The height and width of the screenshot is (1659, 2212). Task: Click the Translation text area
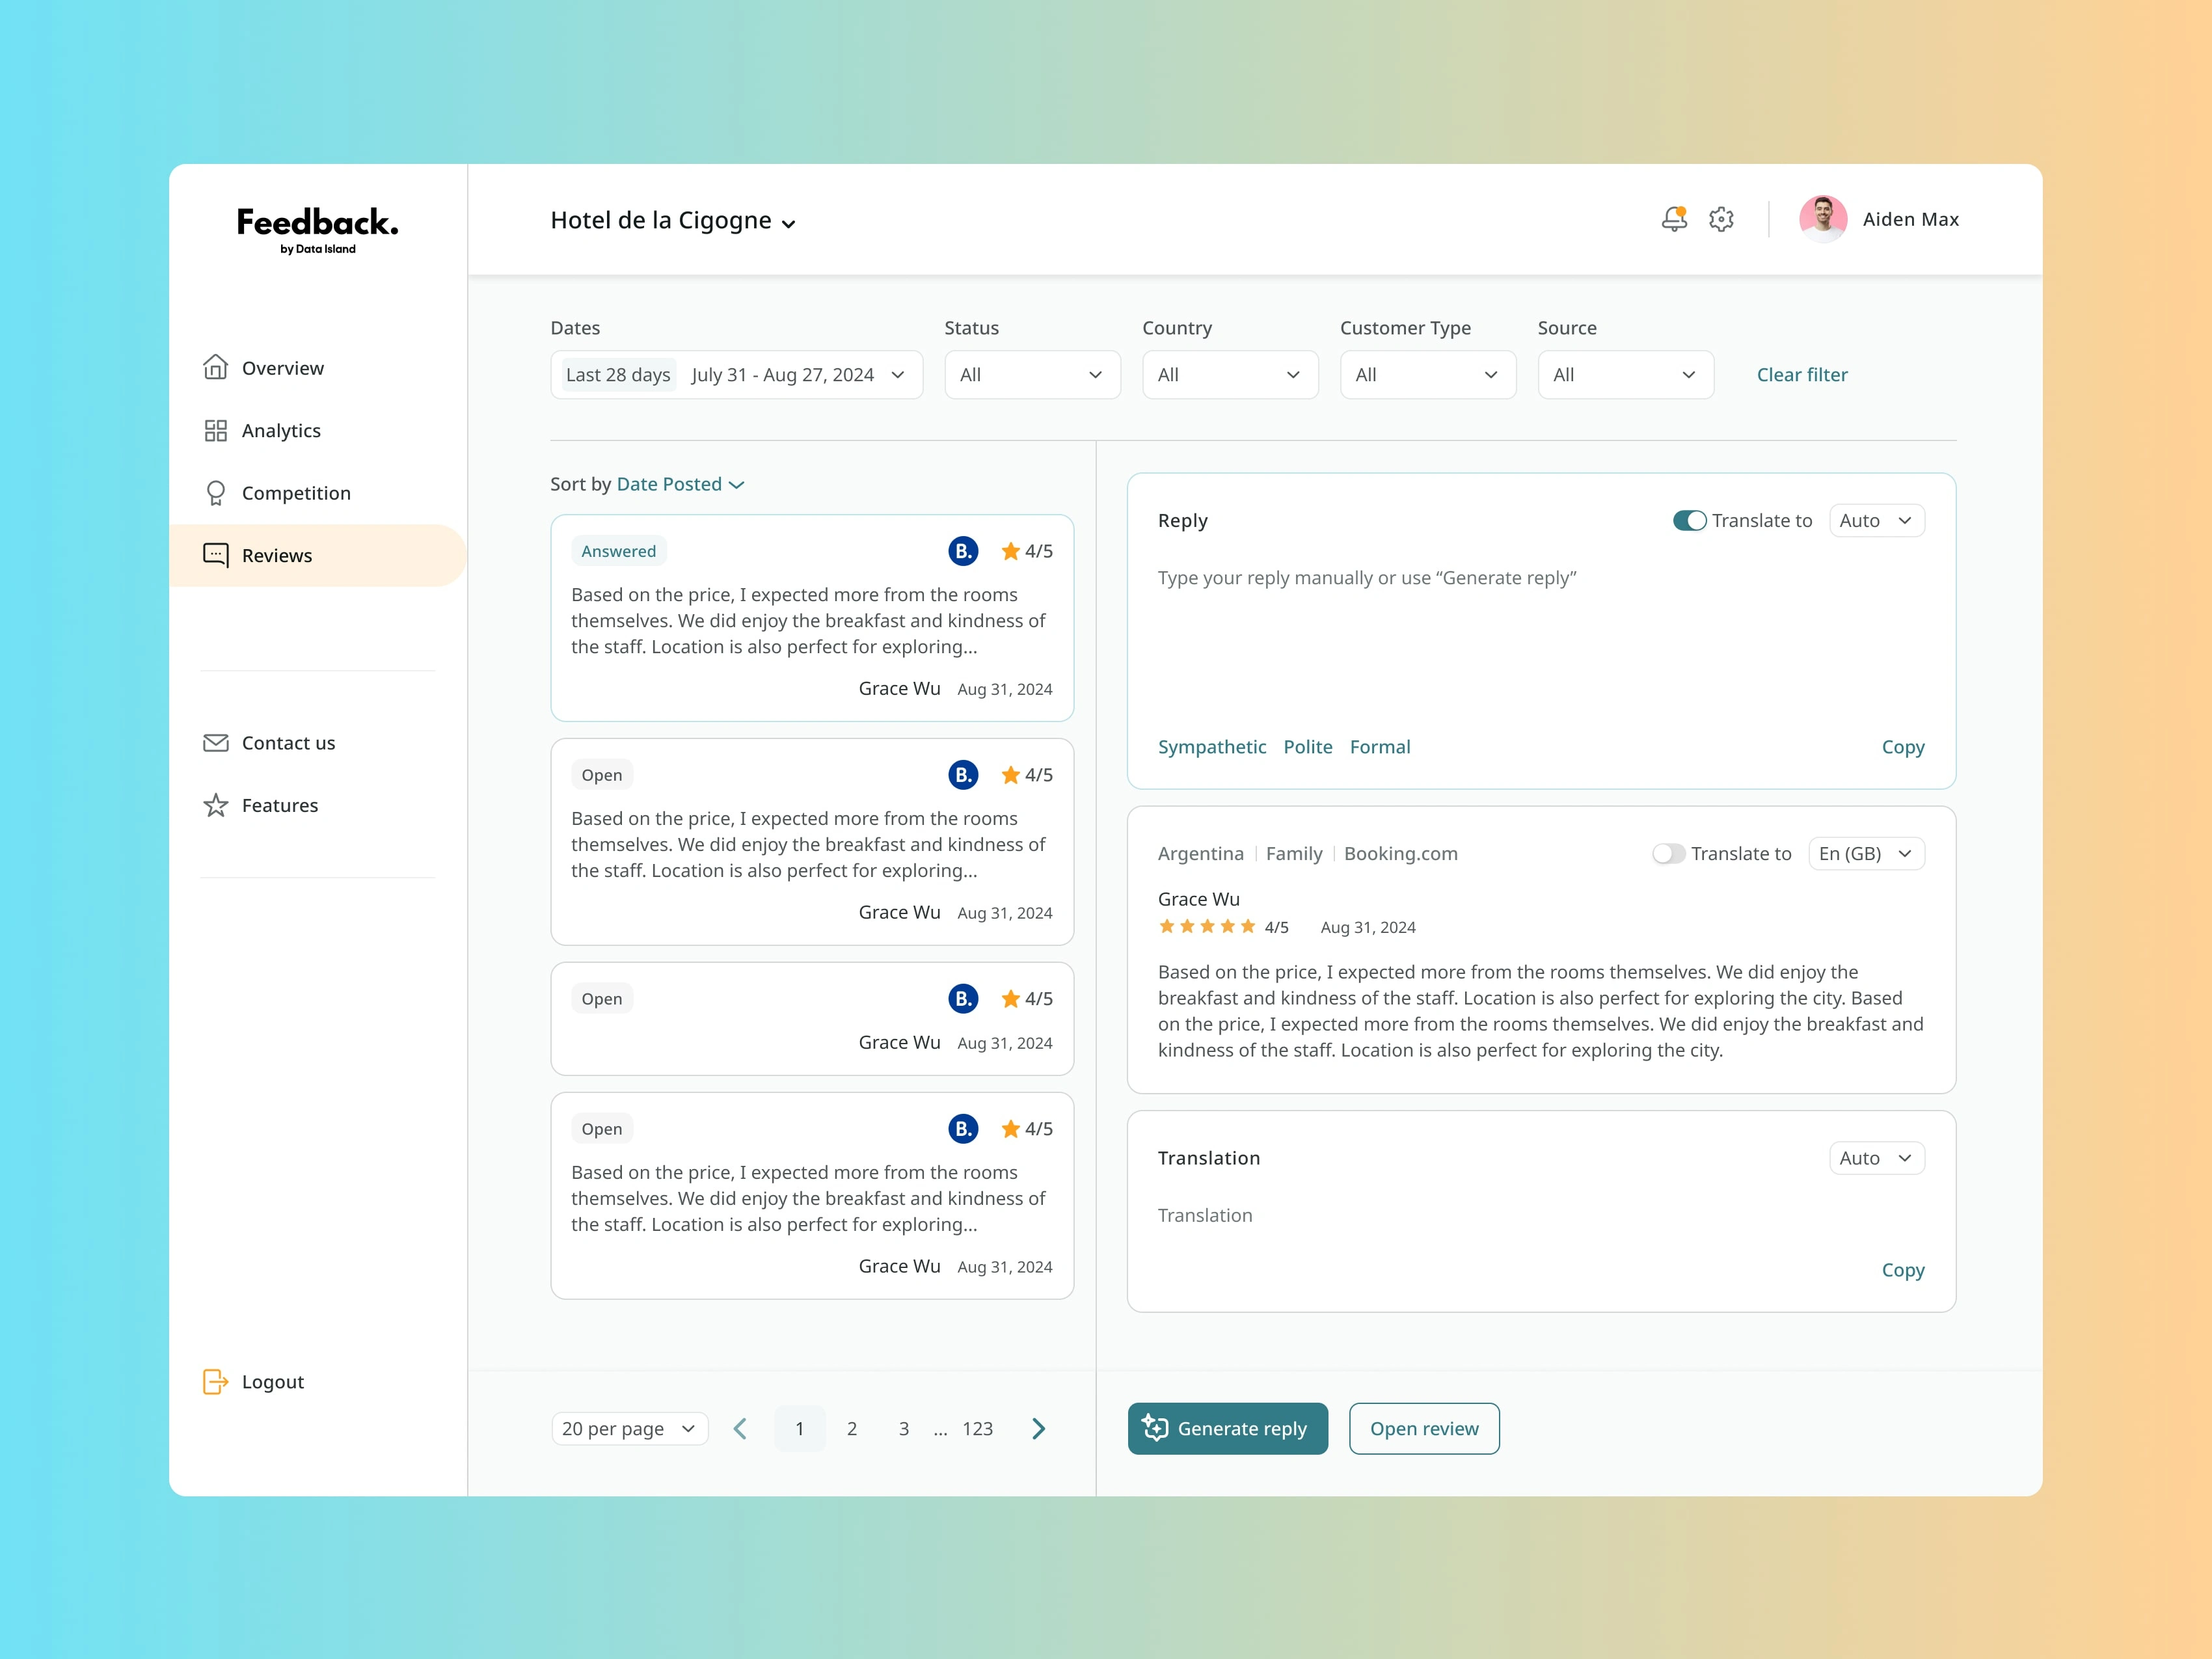(x=1541, y=1216)
